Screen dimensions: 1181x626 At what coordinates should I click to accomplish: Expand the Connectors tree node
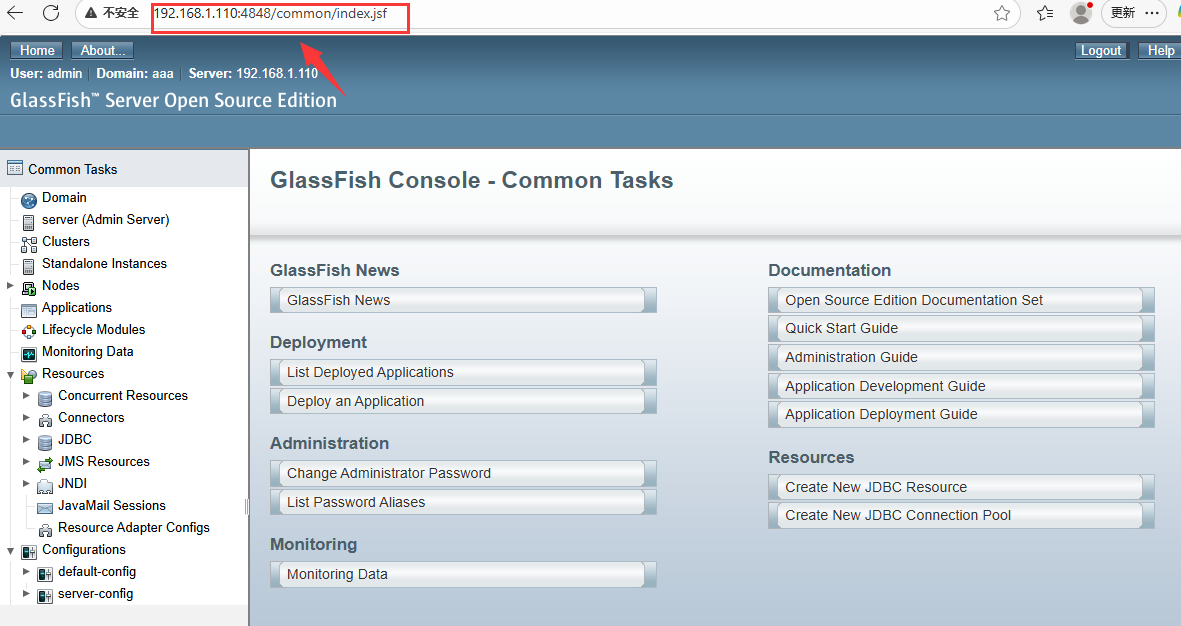coord(26,417)
